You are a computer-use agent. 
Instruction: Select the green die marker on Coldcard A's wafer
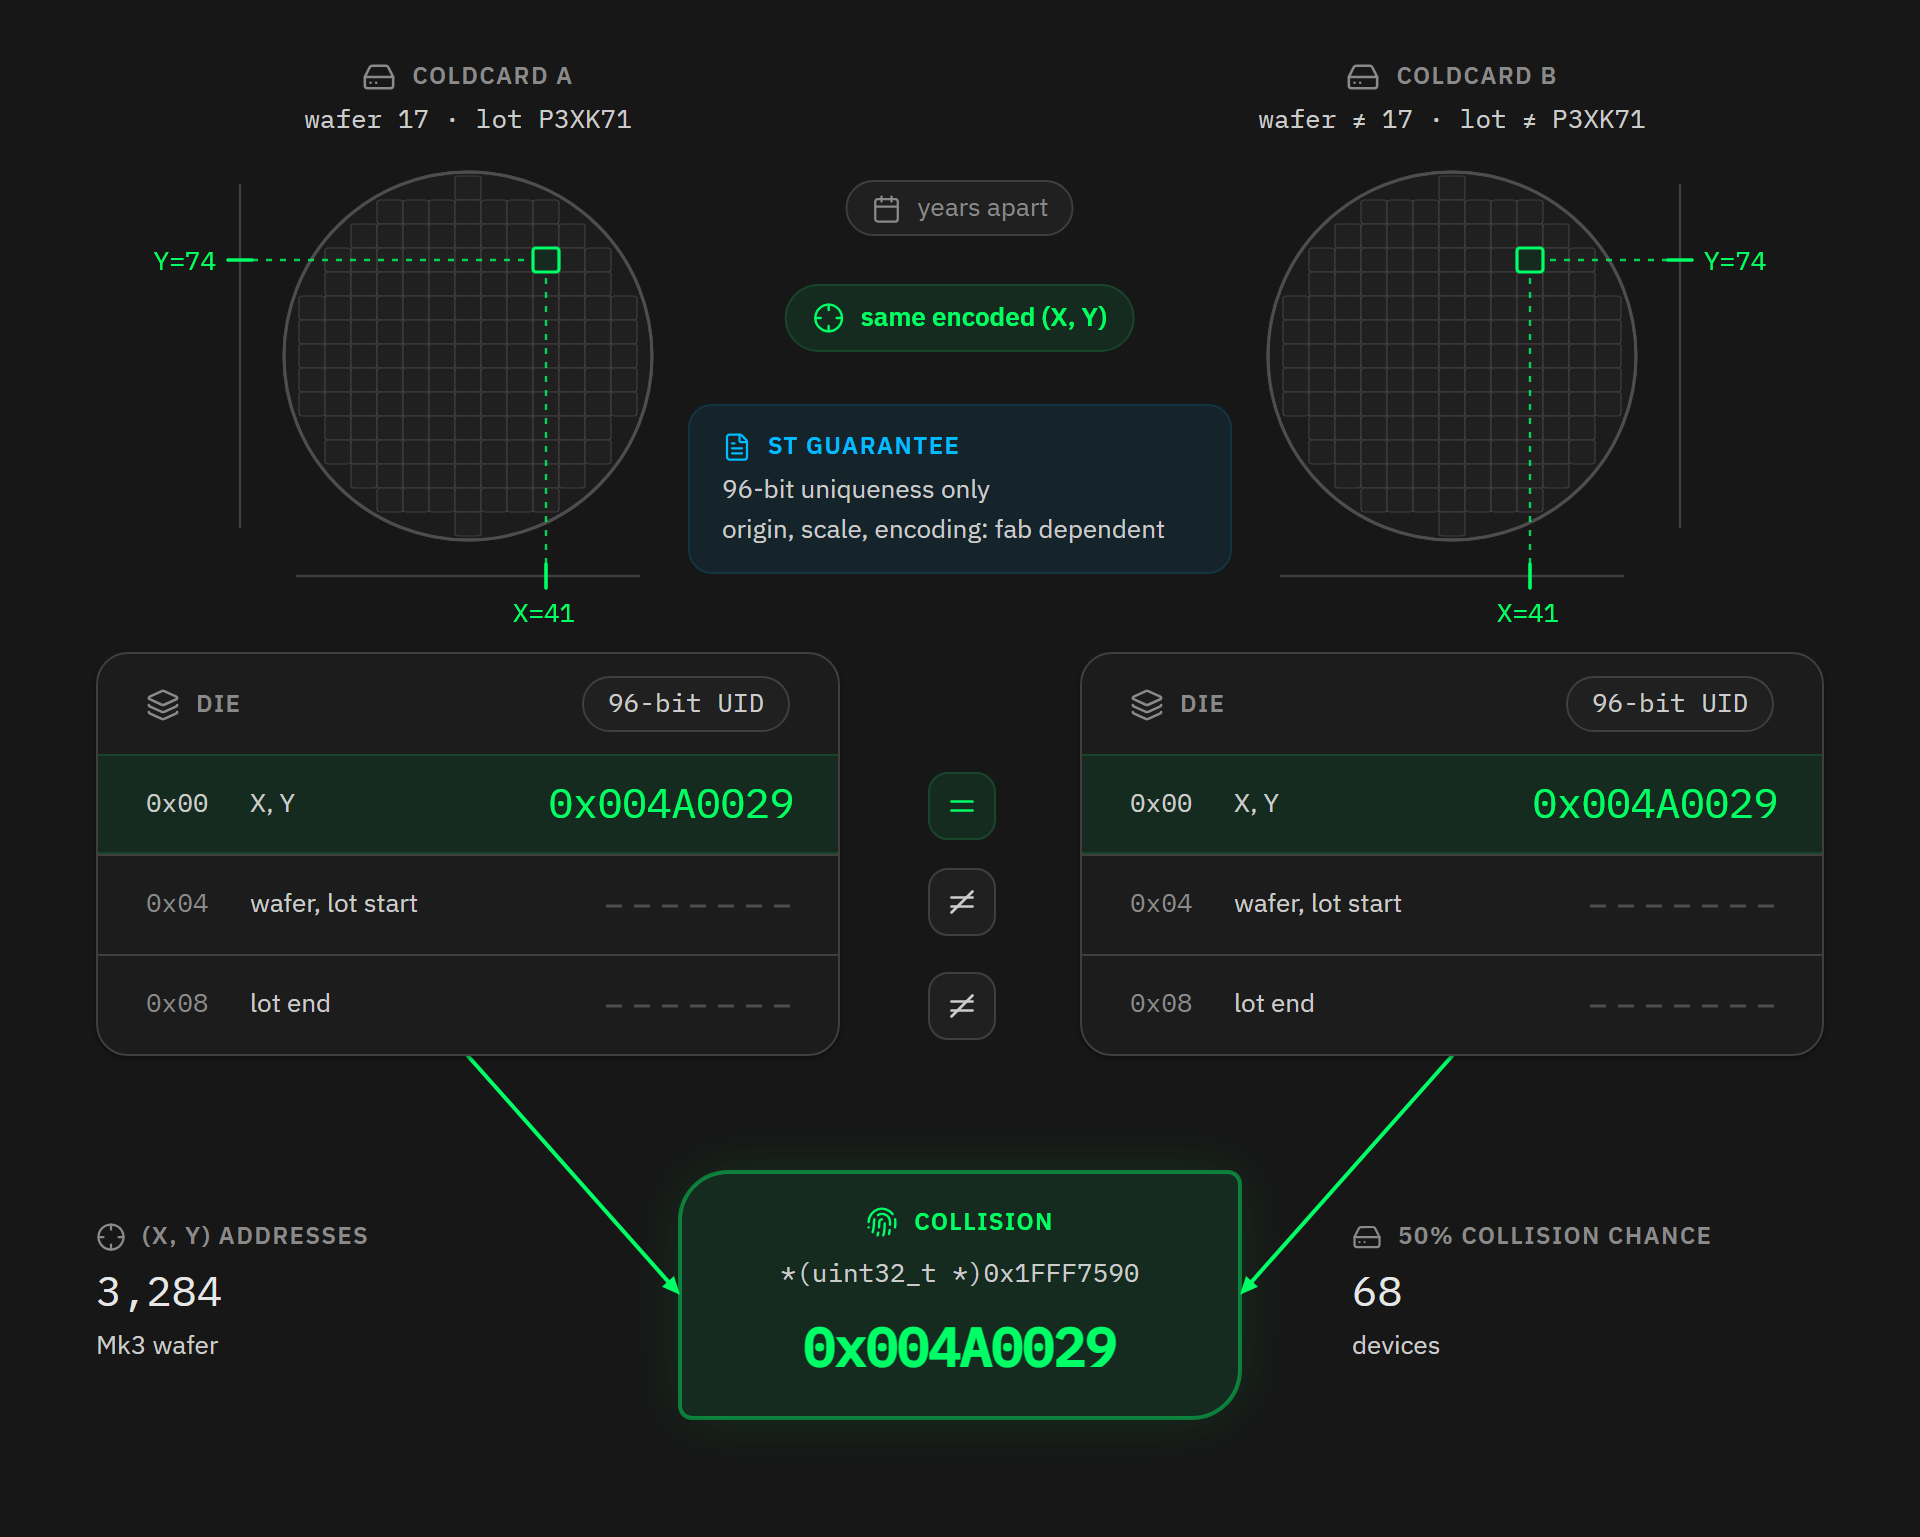(x=546, y=260)
